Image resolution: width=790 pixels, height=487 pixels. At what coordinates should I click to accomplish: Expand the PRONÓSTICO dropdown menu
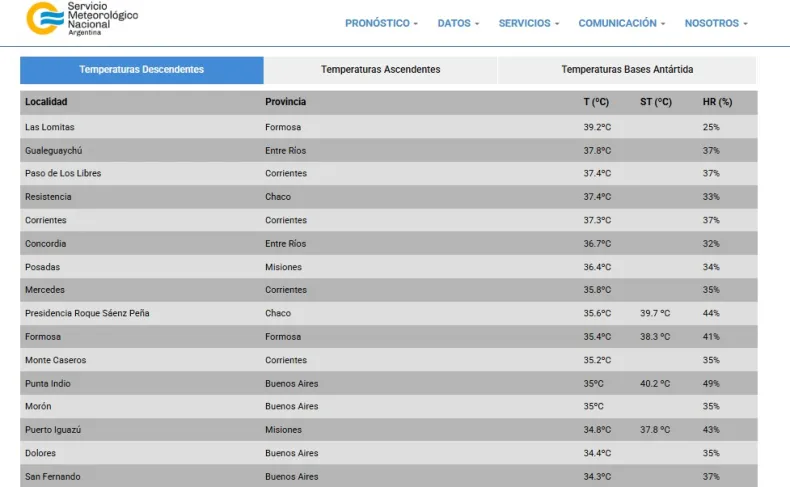click(381, 23)
